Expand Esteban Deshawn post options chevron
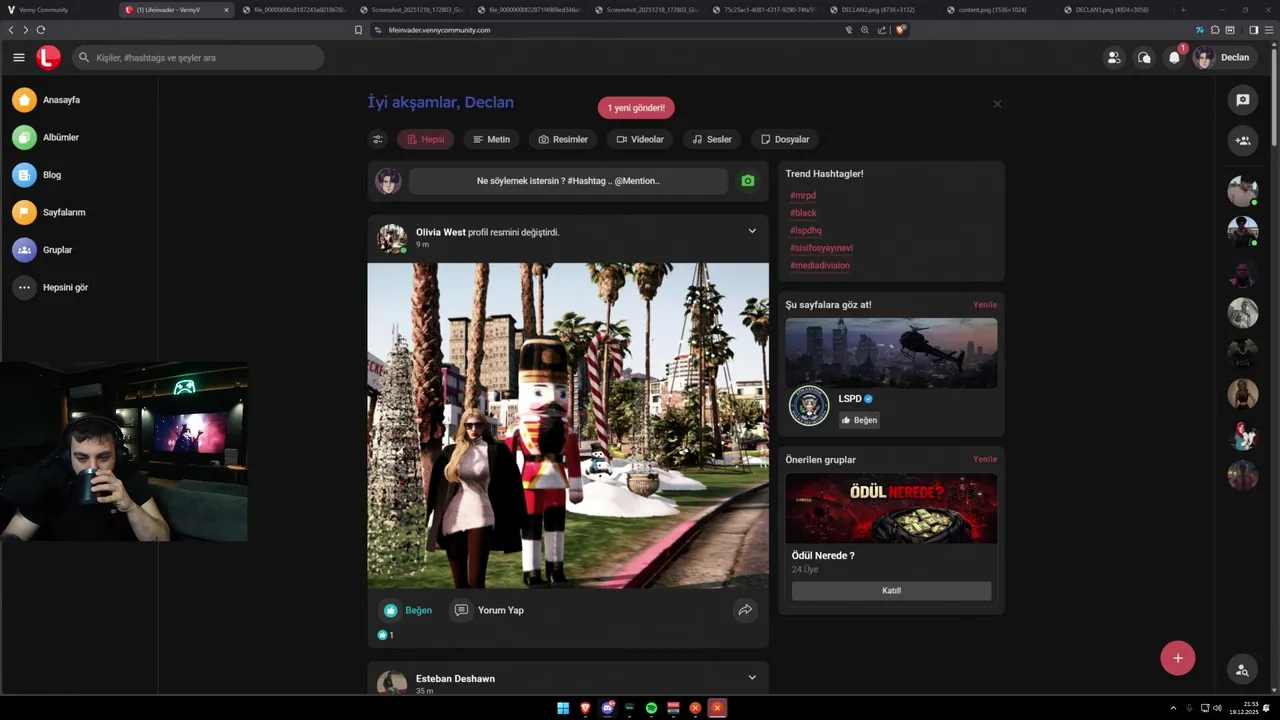This screenshot has width=1280, height=720. pos(752,677)
